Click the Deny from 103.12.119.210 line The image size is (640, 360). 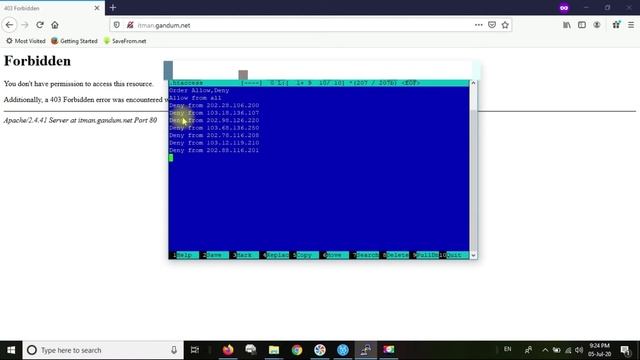(214, 143)
